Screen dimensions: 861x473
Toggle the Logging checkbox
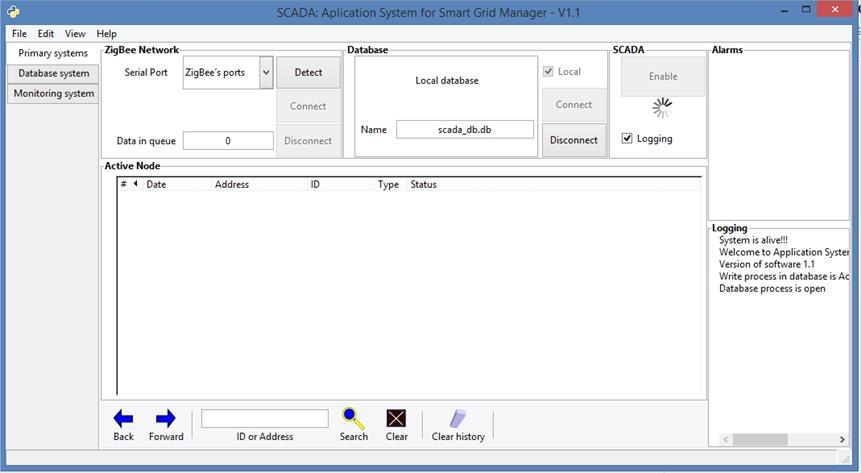point(627,139)
